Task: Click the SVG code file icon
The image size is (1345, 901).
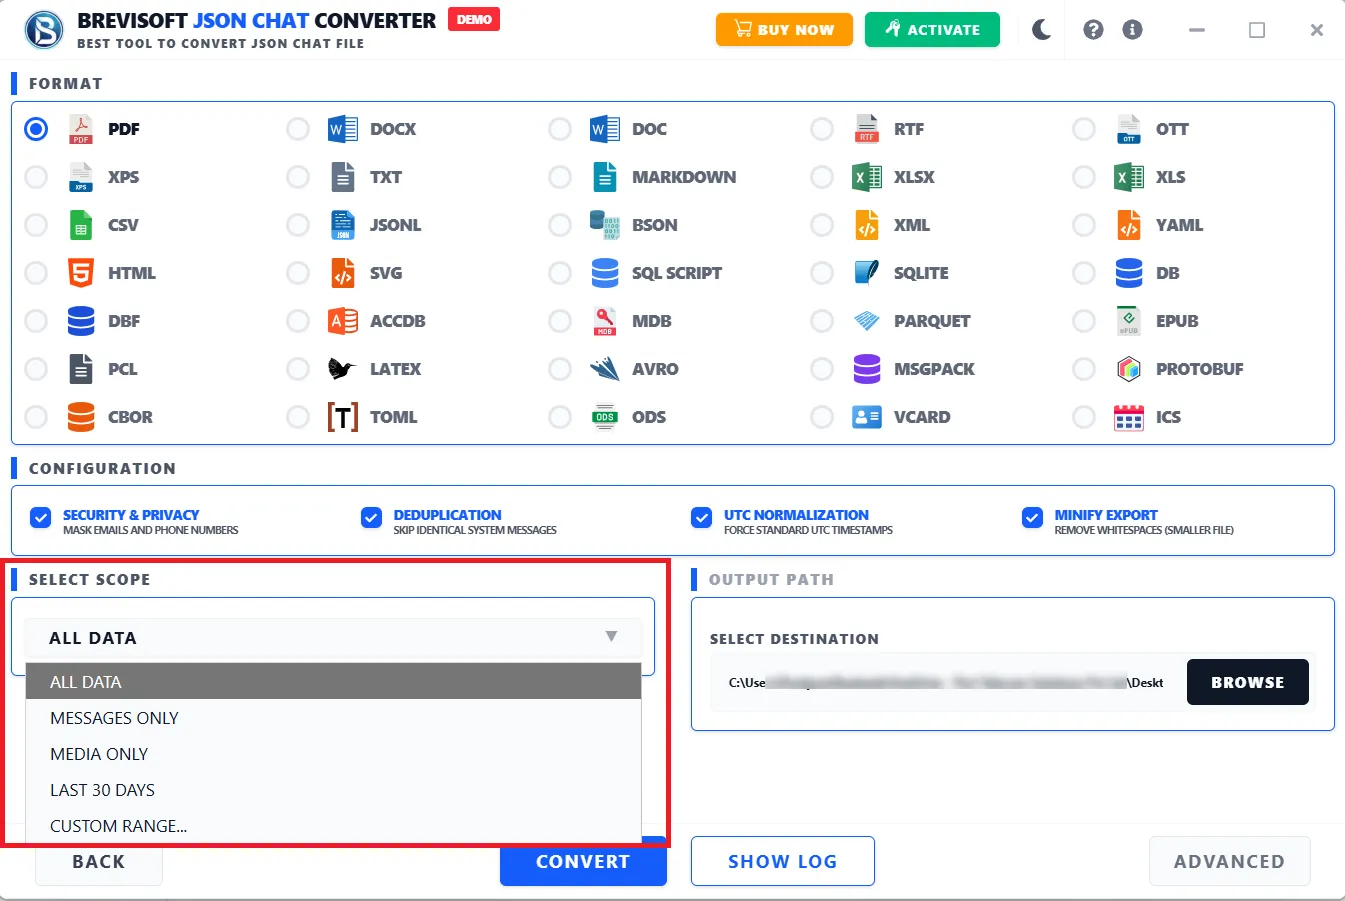Action: point(343,273)
